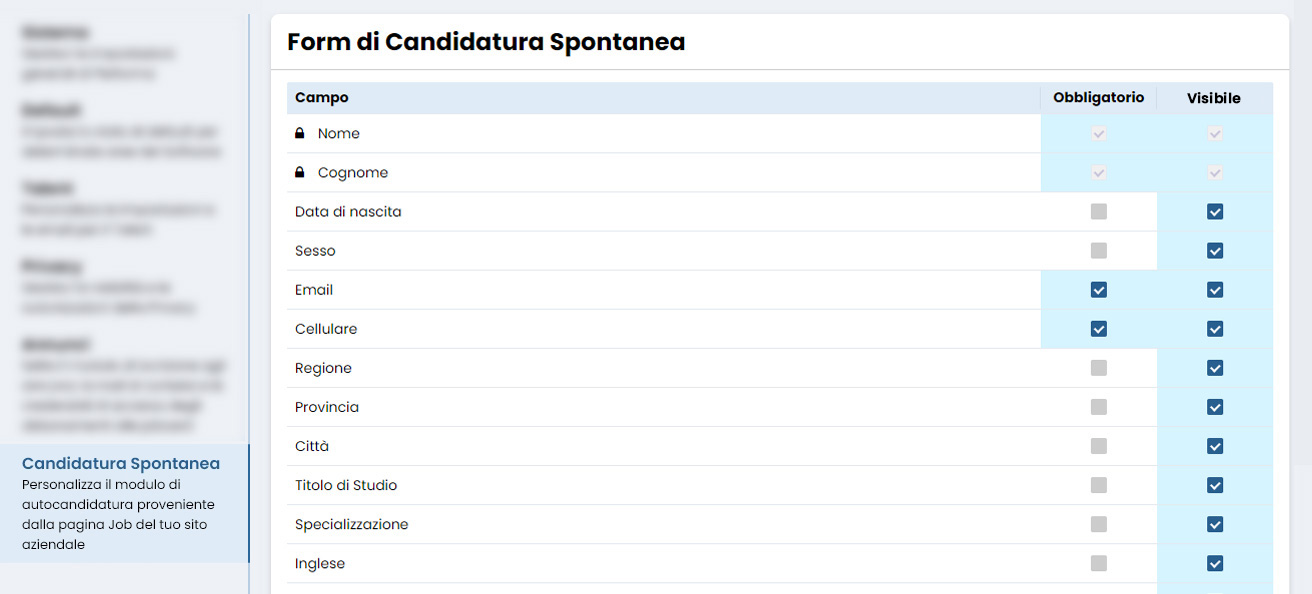Image resolution: width=1312 pixels, height=594 pixels.
Task: Hide the Data di nascita field
Action: coord(1215,211)
